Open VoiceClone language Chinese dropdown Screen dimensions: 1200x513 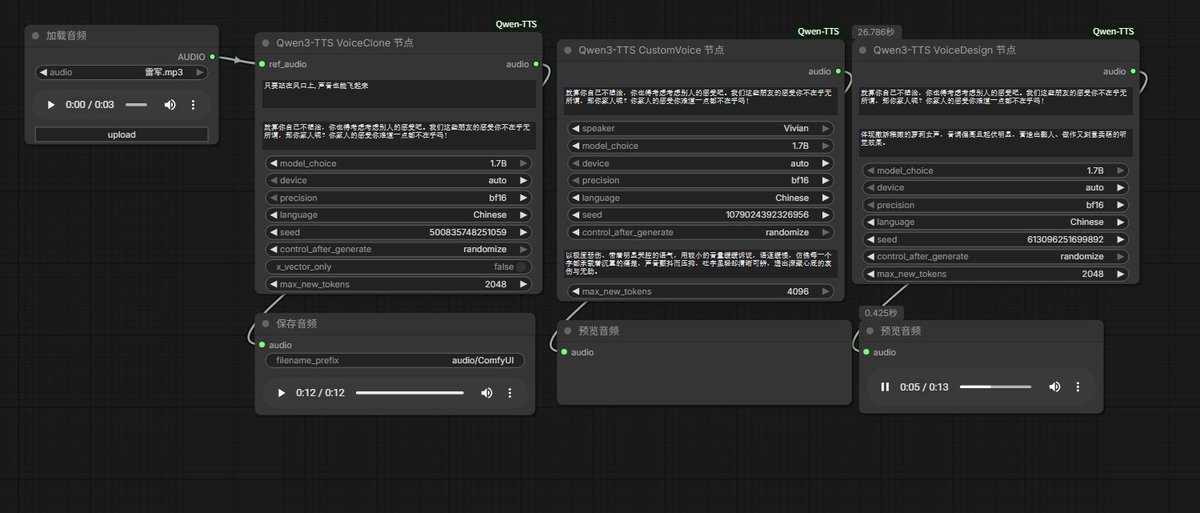(398, 215)
